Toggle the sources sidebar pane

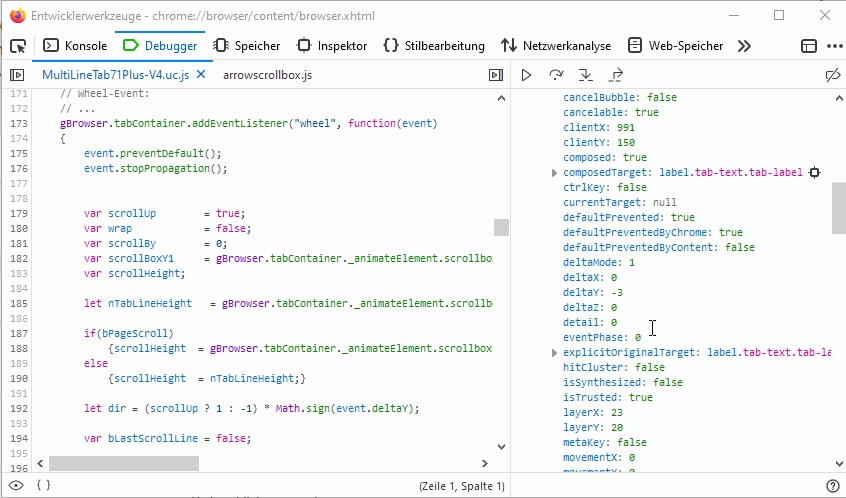point(17,75)
